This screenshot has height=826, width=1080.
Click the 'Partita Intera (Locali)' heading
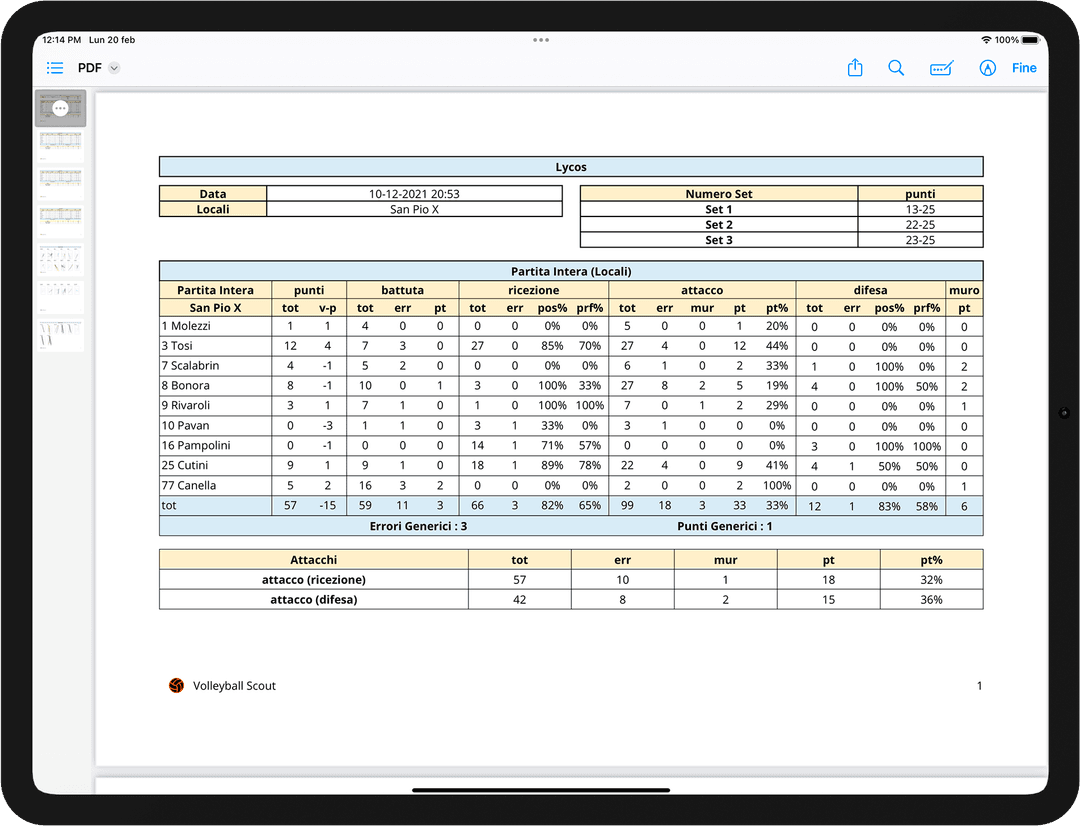(571, 271)
